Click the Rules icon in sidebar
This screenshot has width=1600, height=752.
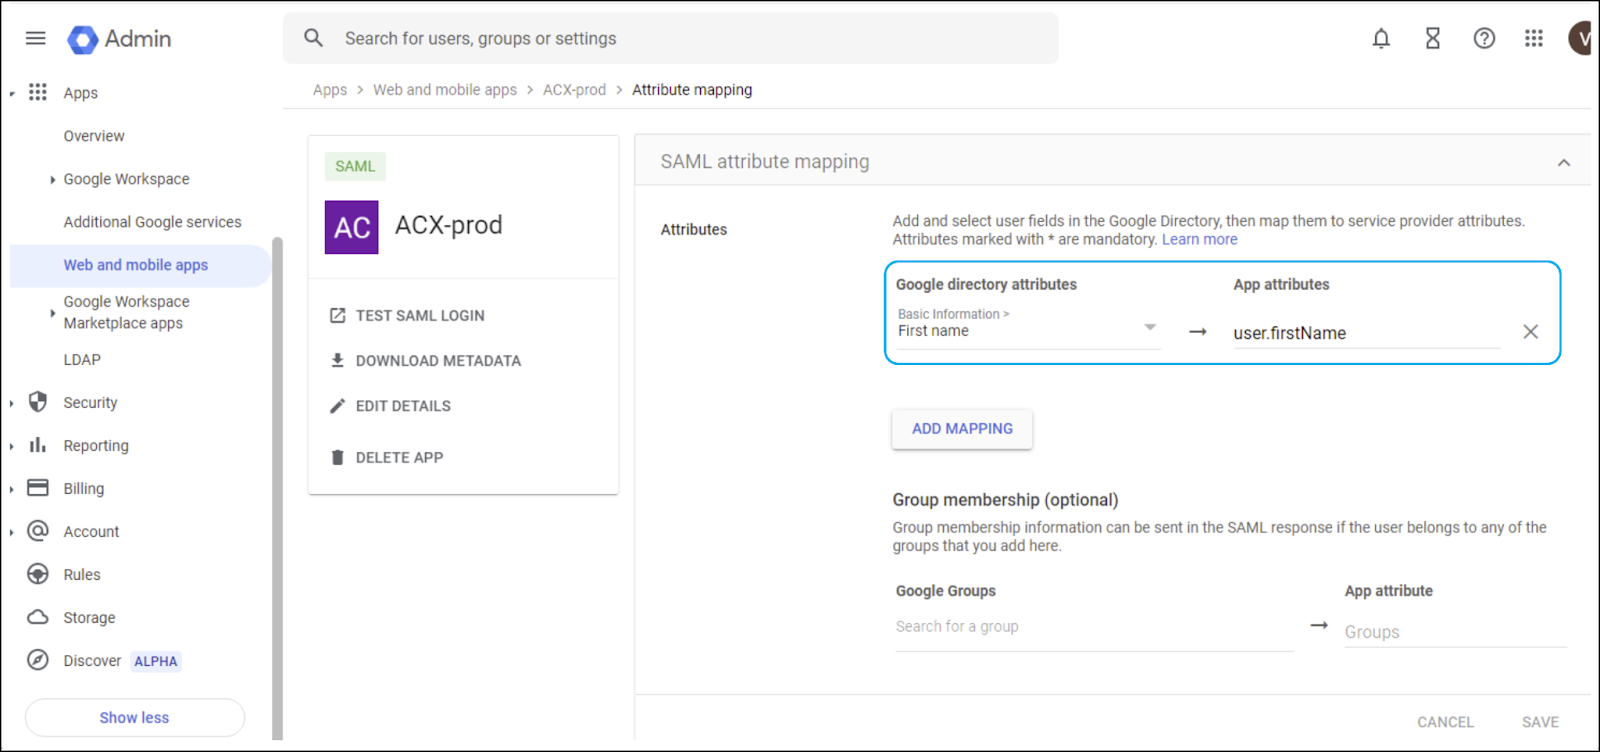point(38,574)
